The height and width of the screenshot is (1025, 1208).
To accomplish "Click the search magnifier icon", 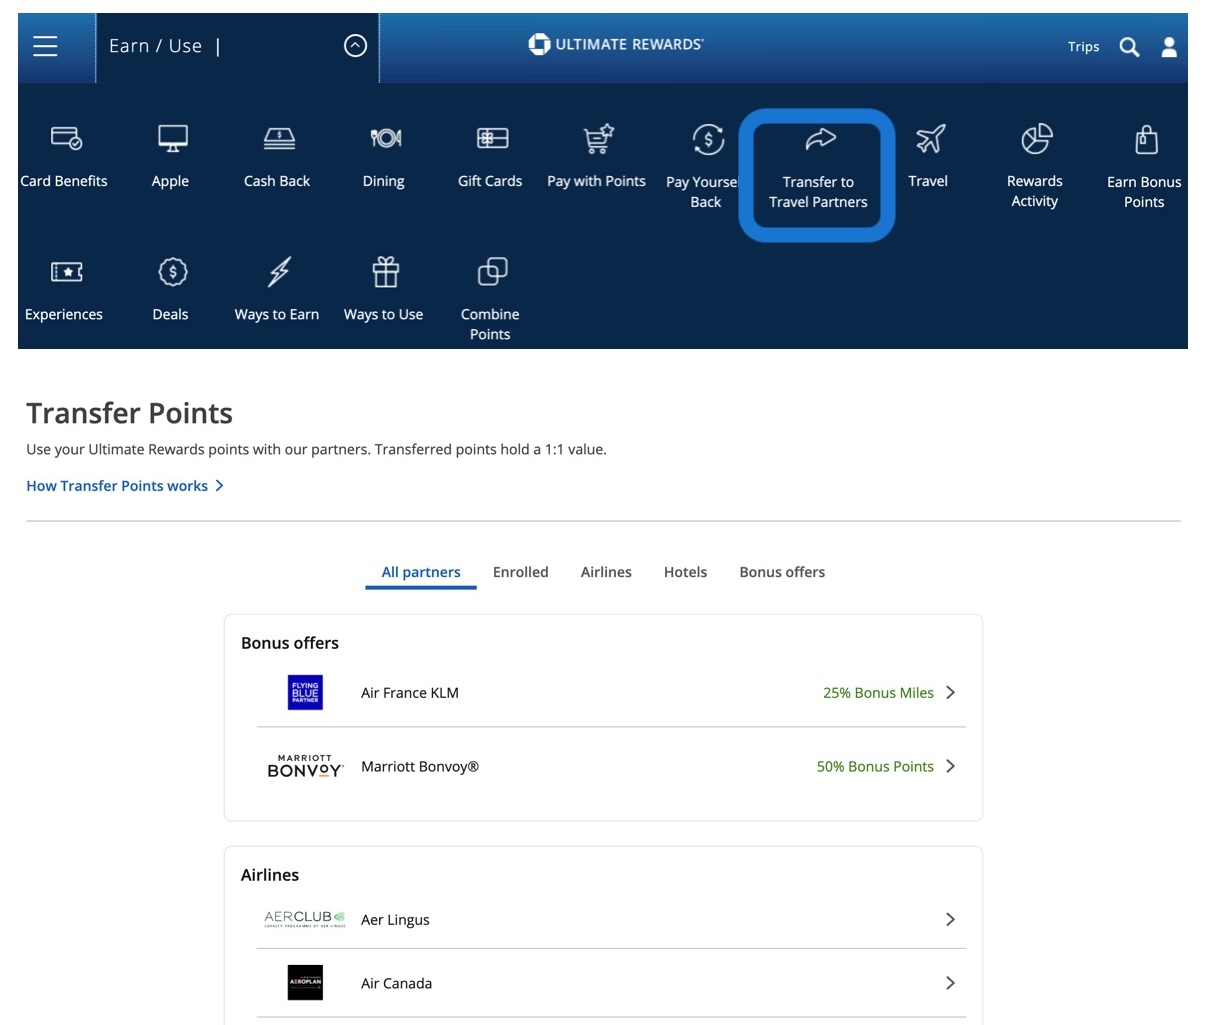I will coord(1129,47).
